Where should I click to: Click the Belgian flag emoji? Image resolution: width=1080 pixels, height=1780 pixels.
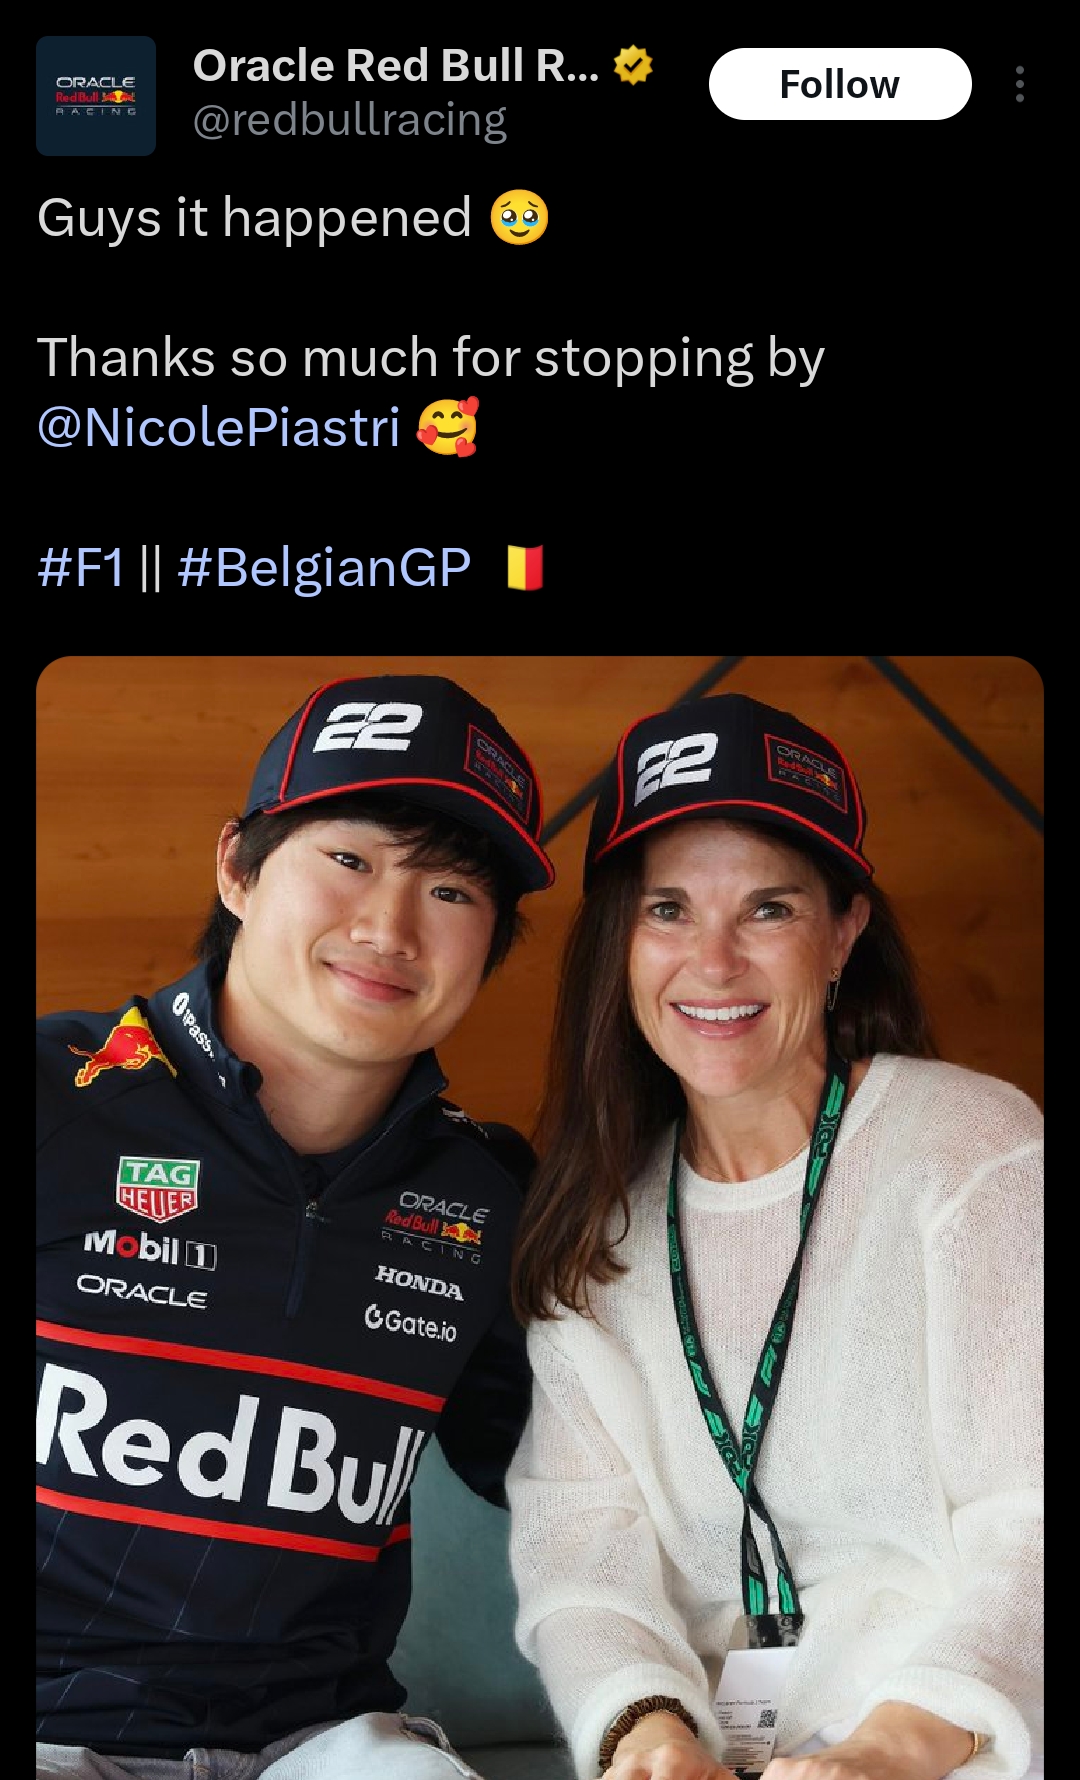[525, 567]
